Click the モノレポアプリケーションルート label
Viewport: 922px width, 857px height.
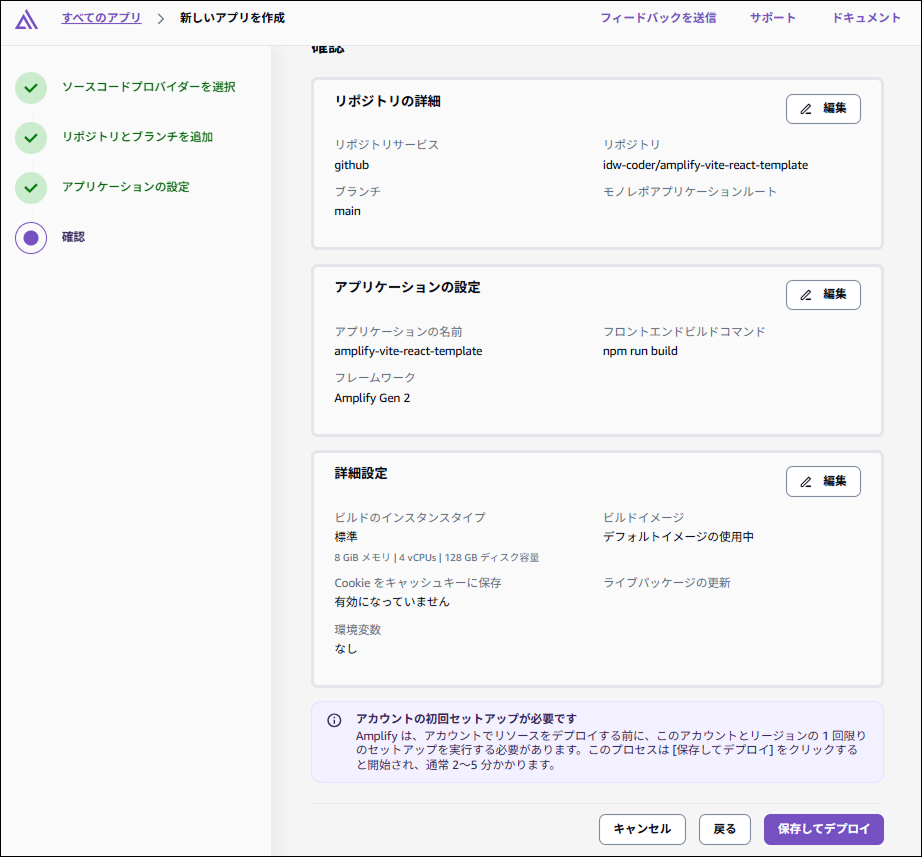[690, 192]
